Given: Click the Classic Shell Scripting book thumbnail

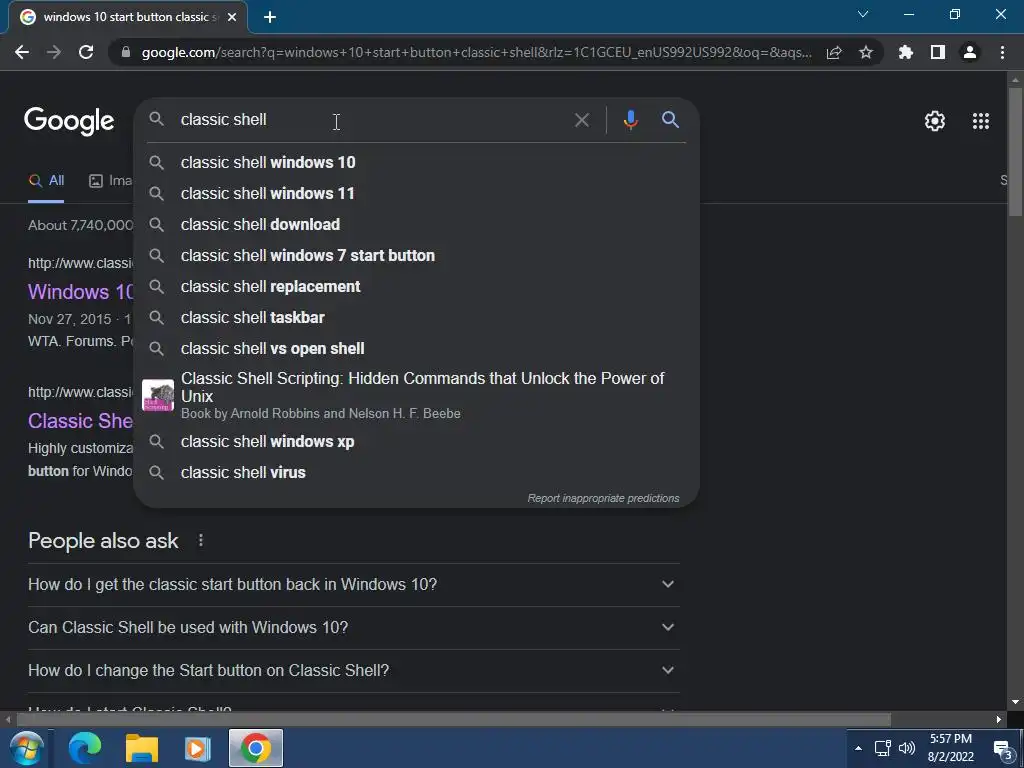Looking at the screenshot, I should (158, 395).
